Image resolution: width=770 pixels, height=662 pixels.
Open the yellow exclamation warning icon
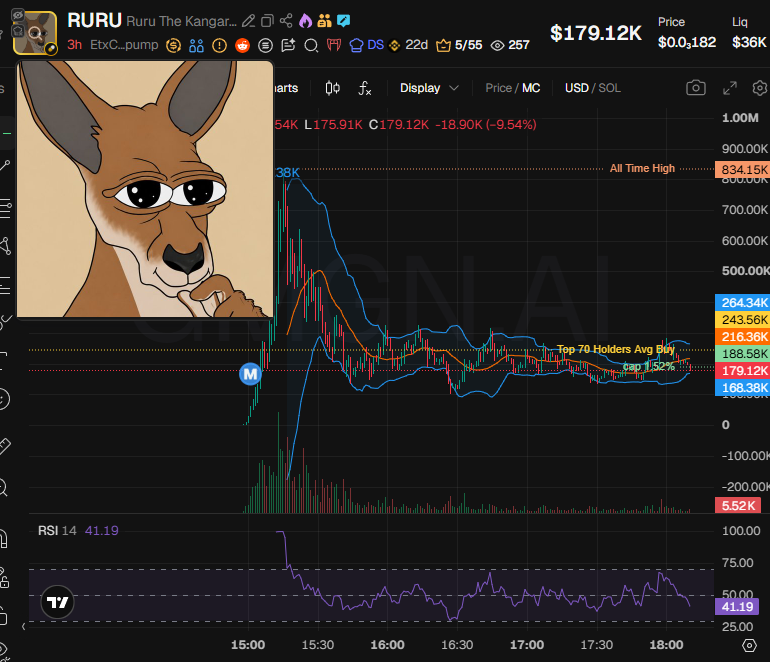(219, 46)
